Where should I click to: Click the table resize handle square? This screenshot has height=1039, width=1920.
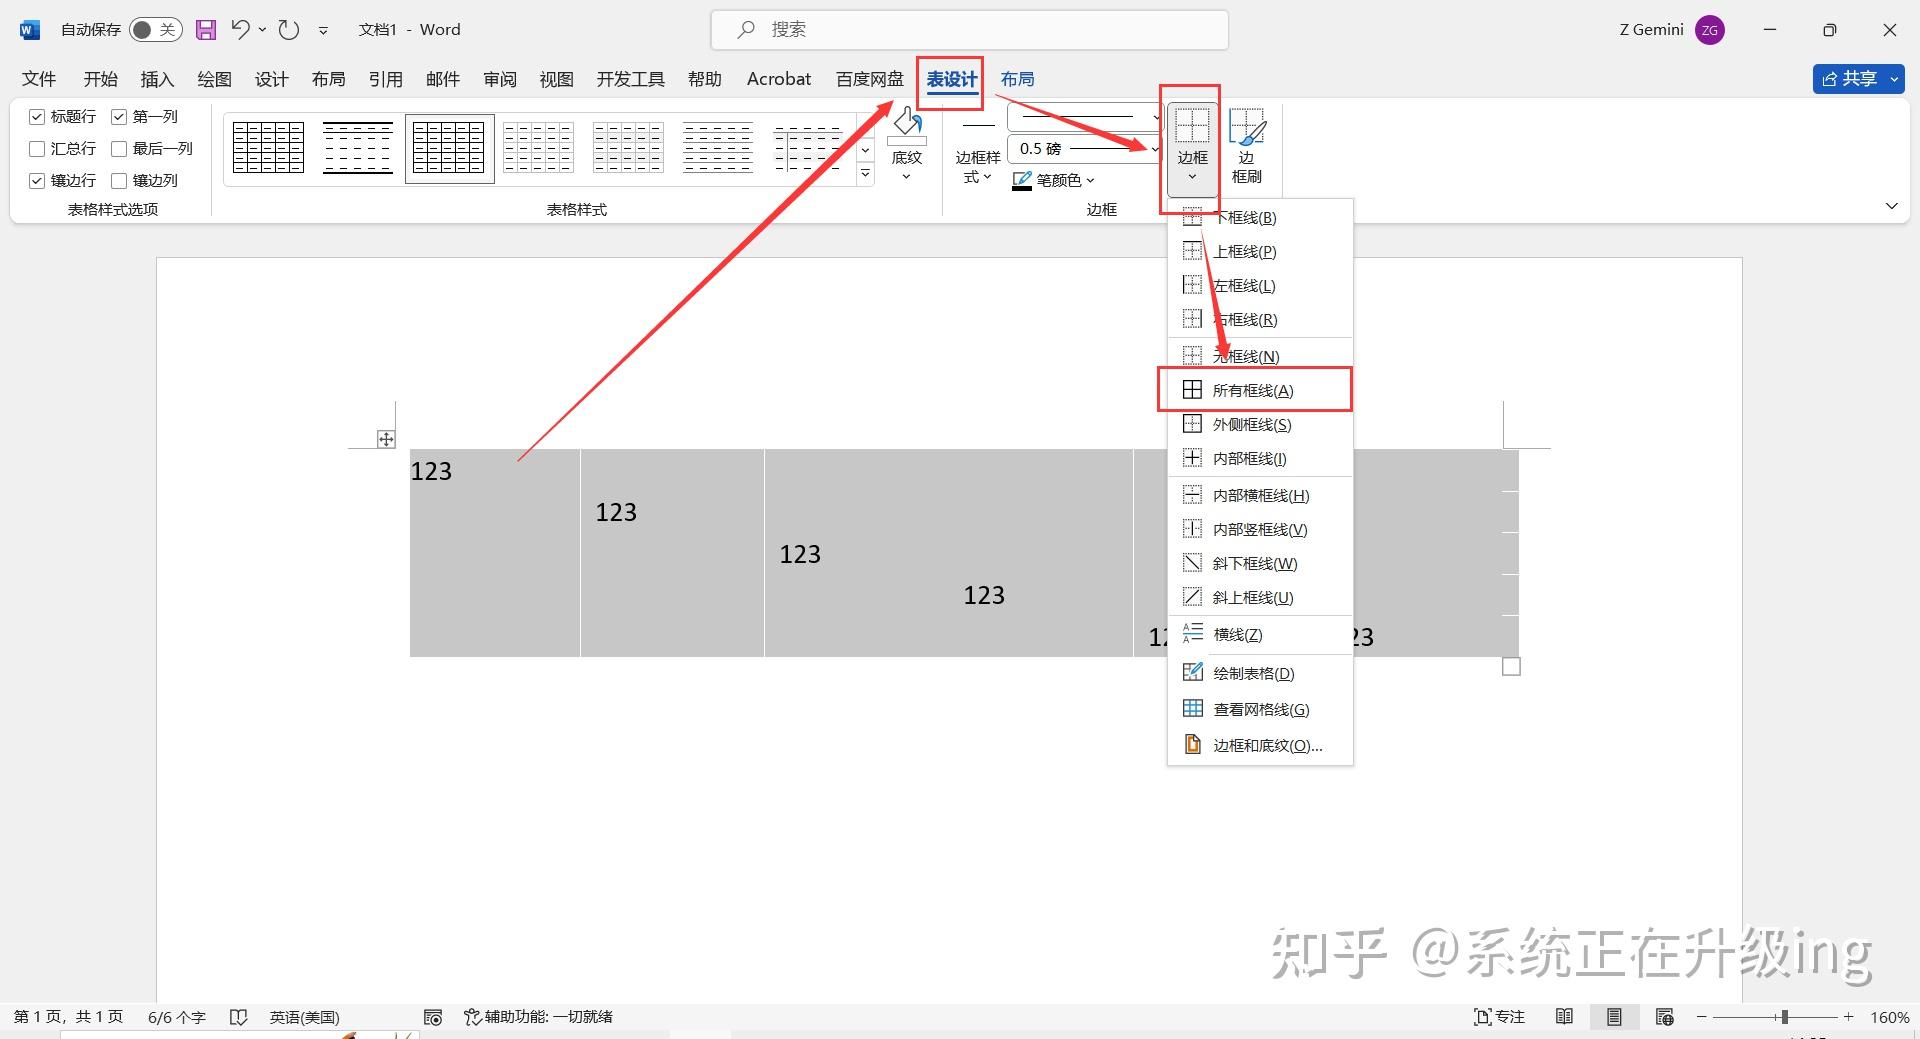click(1511, 666)
